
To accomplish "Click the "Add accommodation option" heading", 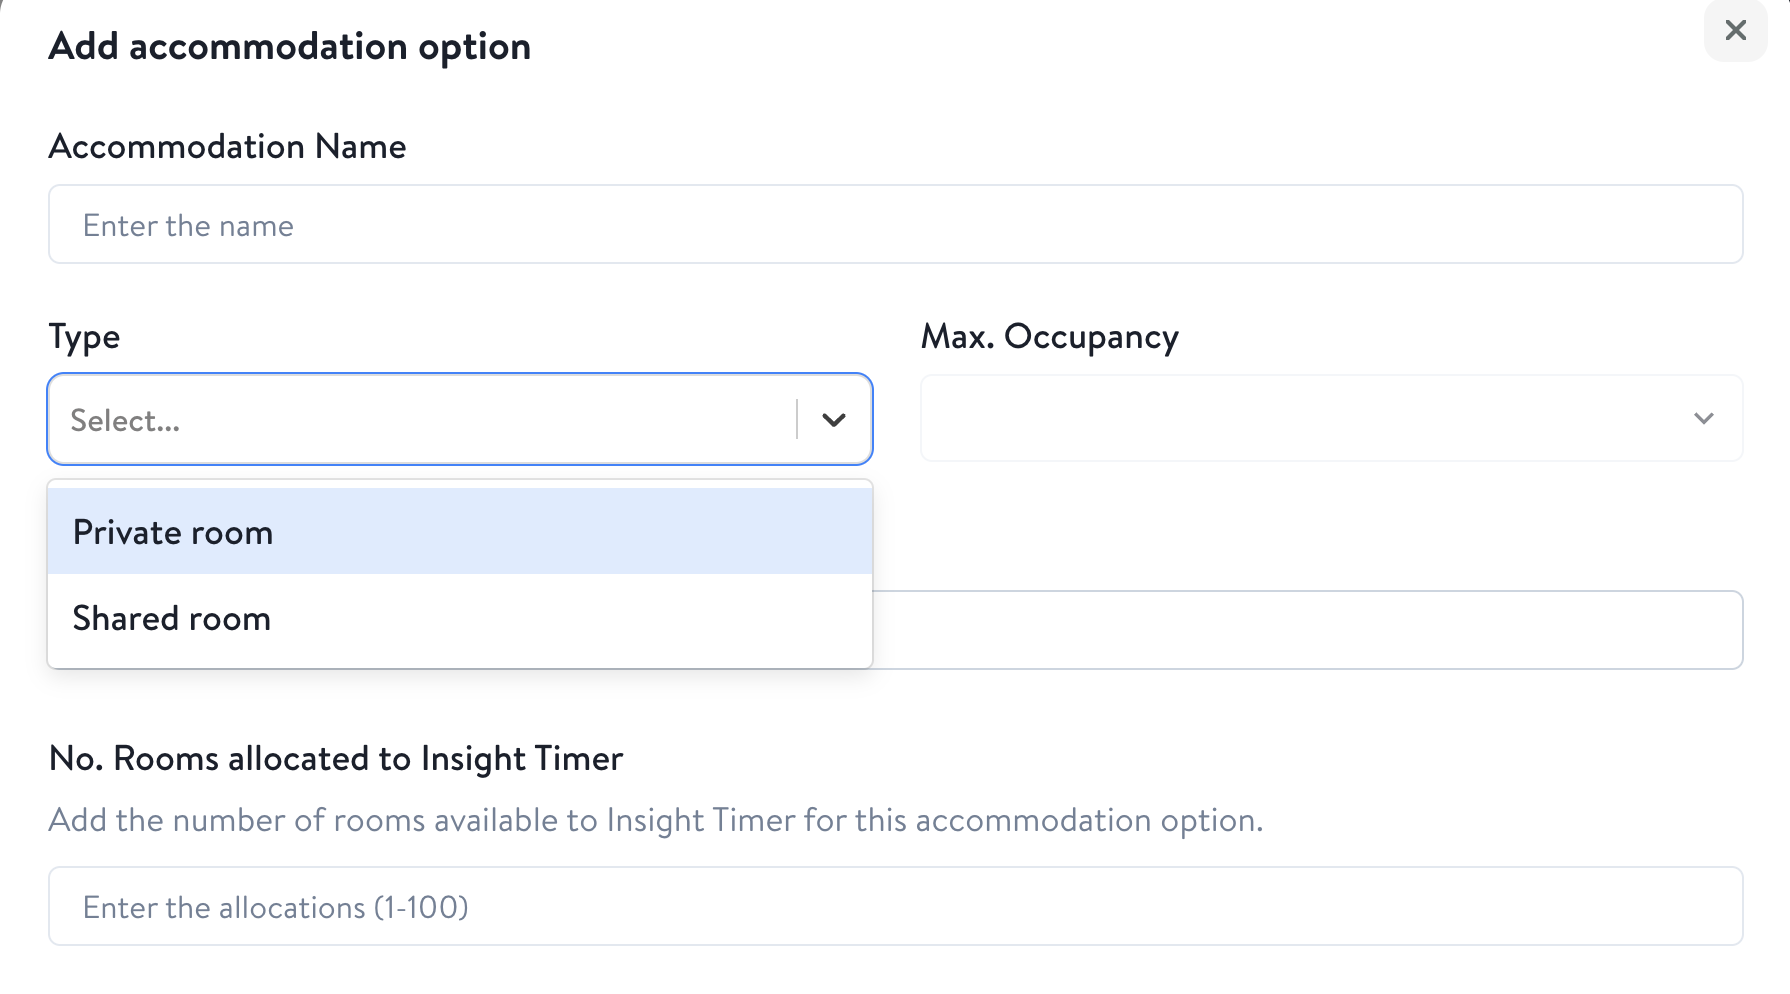I will click(x=289, y=47).
